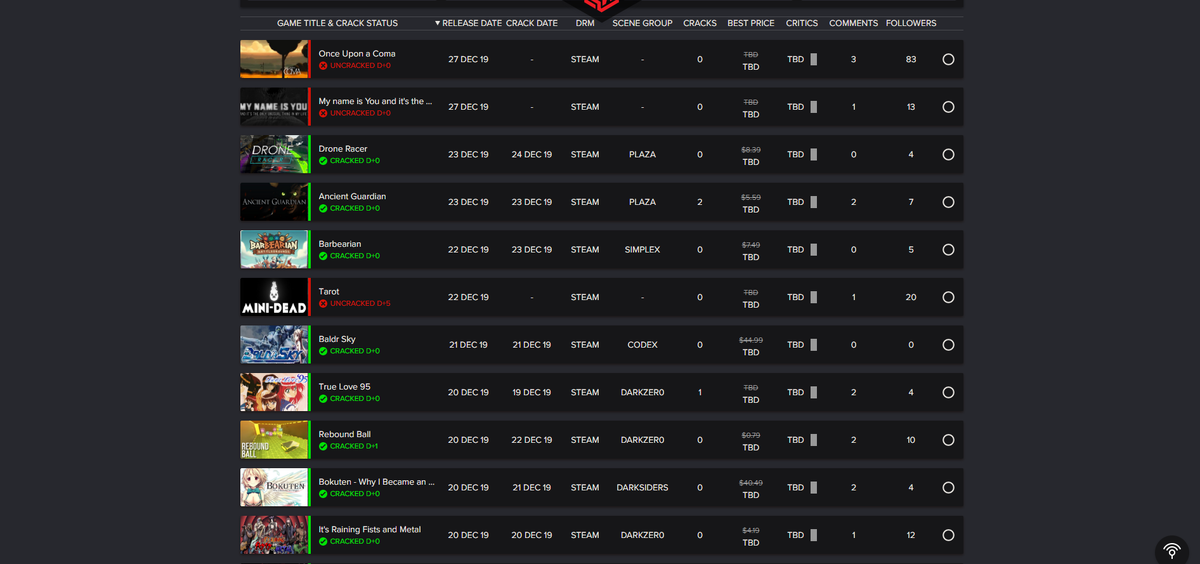Click the critics score bar for Tarot

point(814,297)
